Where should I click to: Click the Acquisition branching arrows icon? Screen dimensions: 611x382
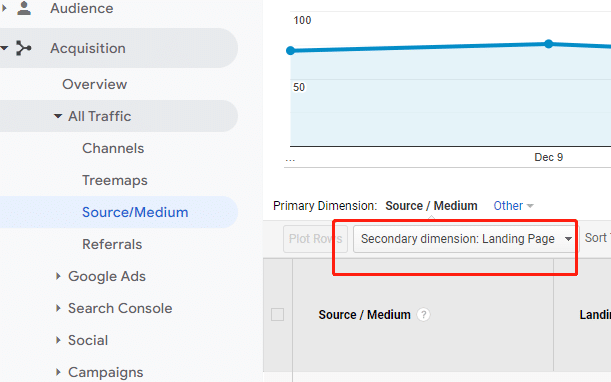pyautogui.click(x=23, y=48)
